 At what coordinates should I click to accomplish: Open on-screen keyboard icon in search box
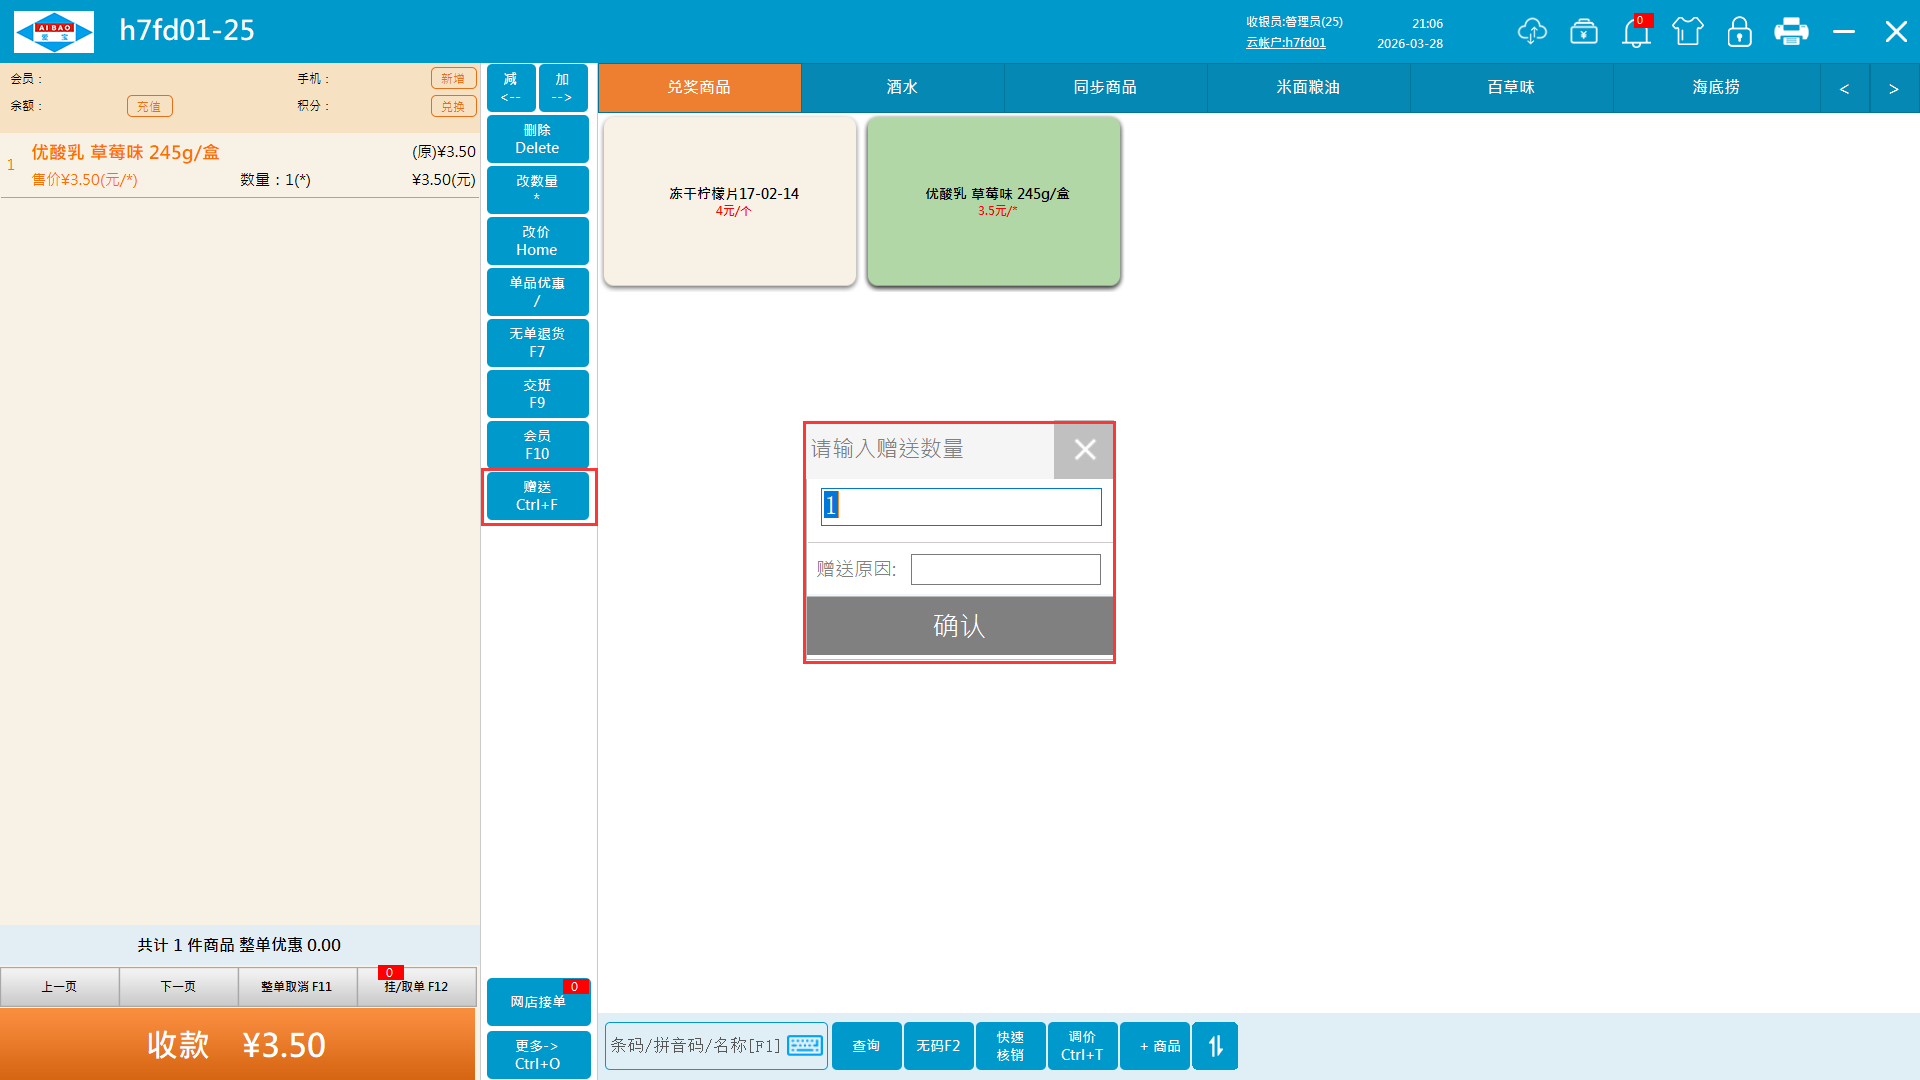804,1046
